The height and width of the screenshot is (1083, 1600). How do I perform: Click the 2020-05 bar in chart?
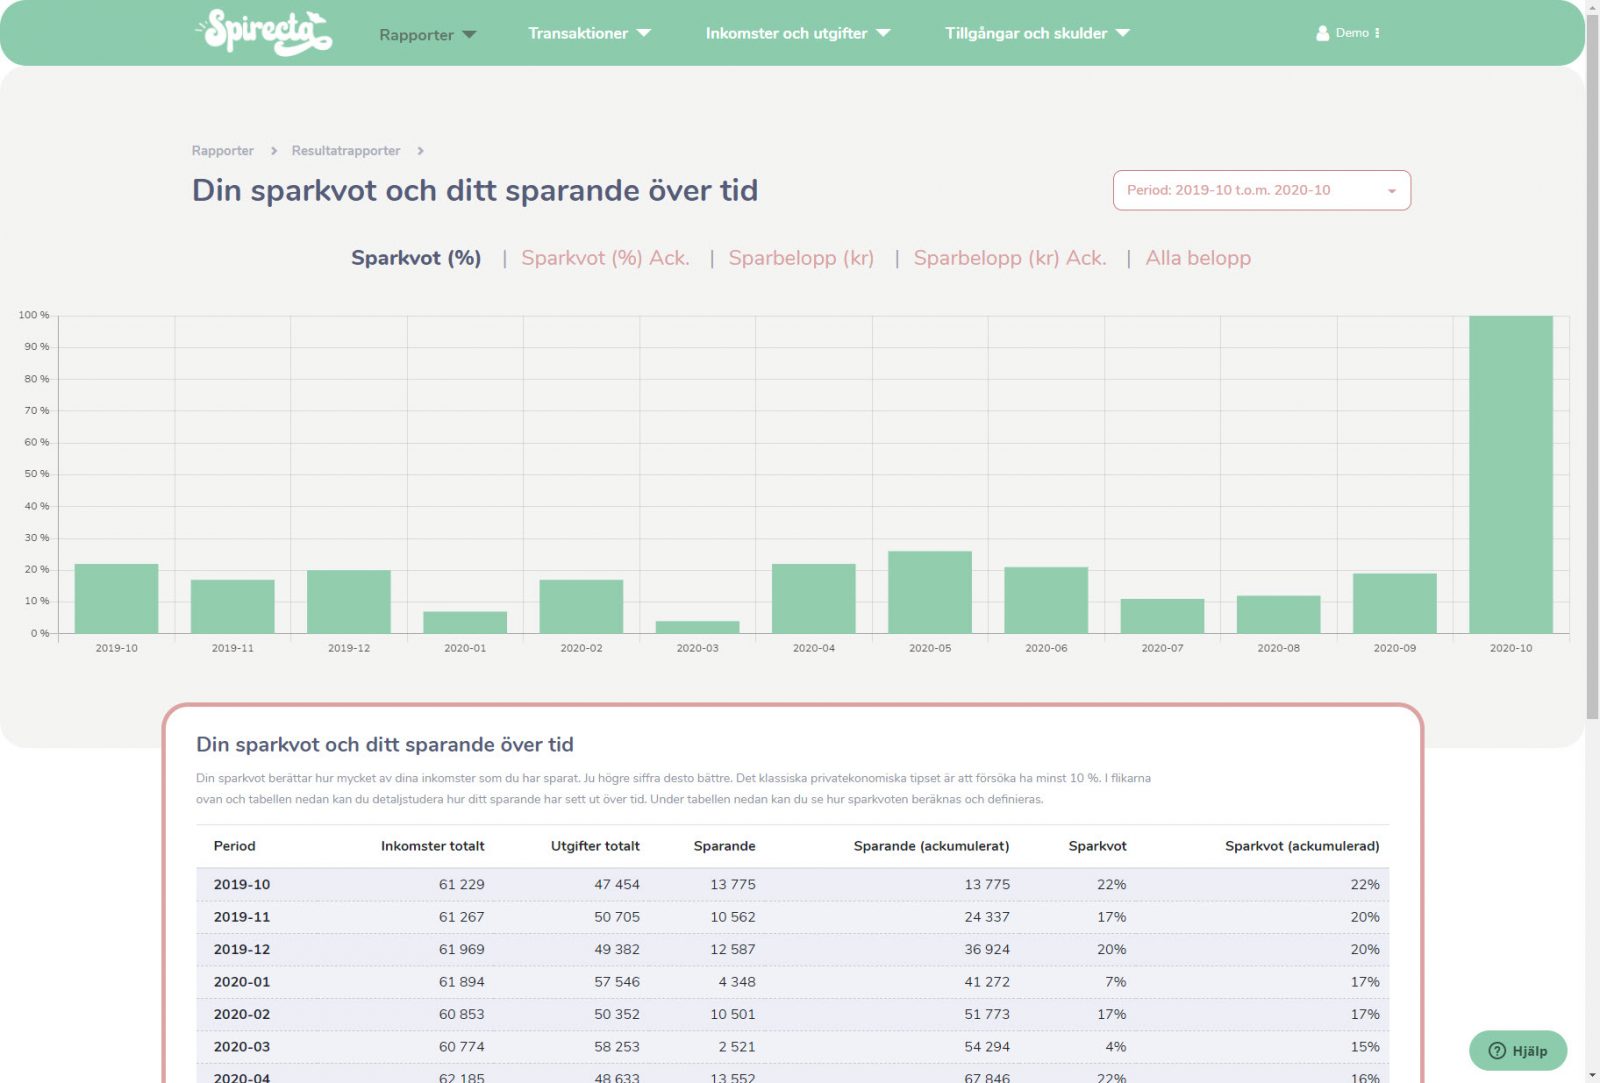pos(929,592)
